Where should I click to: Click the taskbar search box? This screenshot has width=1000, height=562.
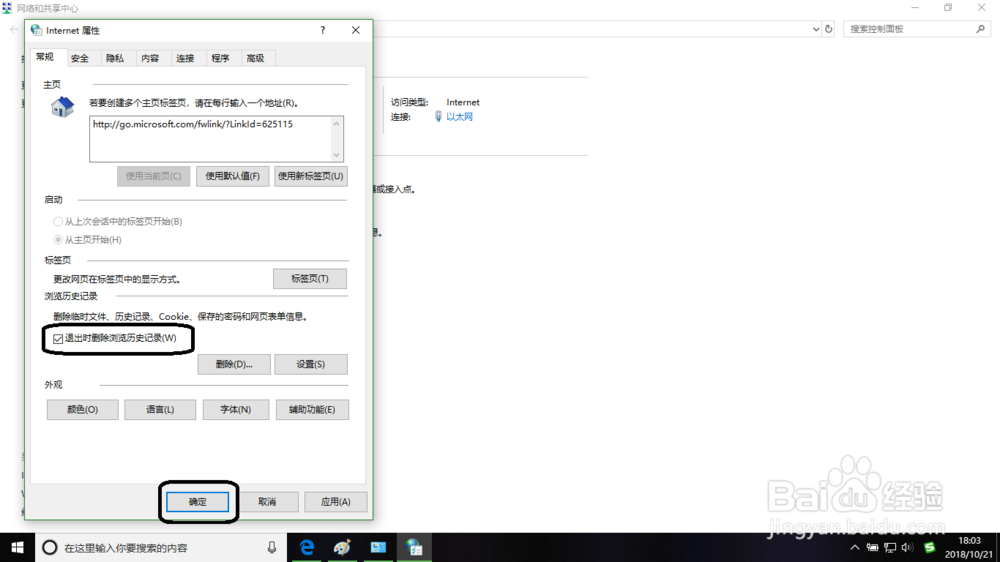(x=161, y=547)
